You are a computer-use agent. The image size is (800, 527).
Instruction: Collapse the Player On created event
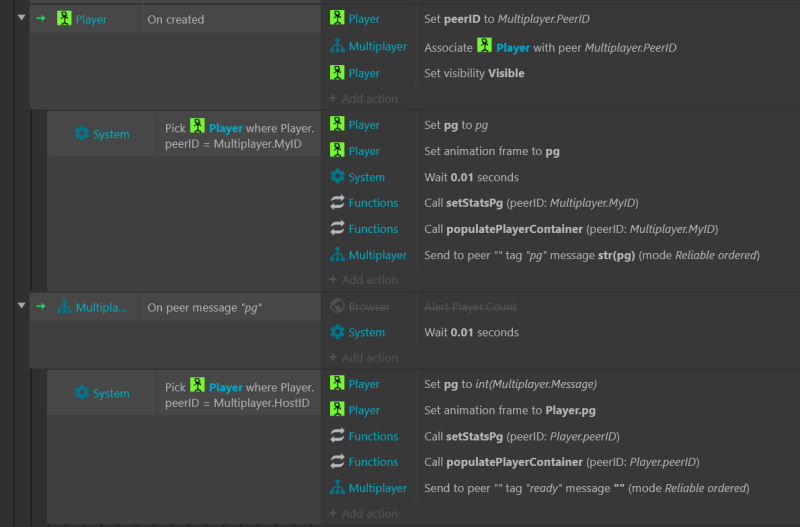[22, 18]
